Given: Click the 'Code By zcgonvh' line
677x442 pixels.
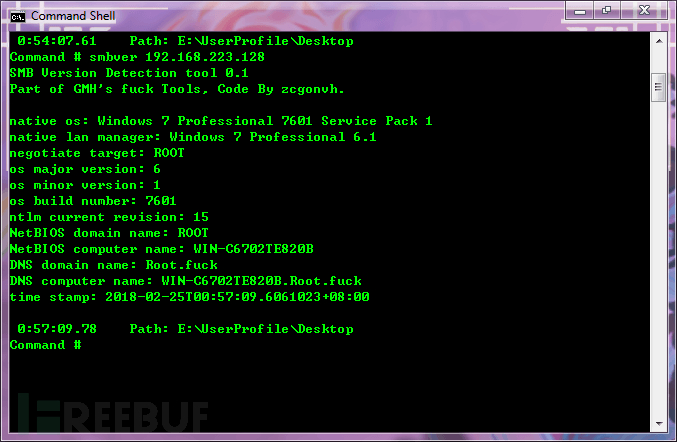Looking at the screenshot, I should (x=177, y=89).
